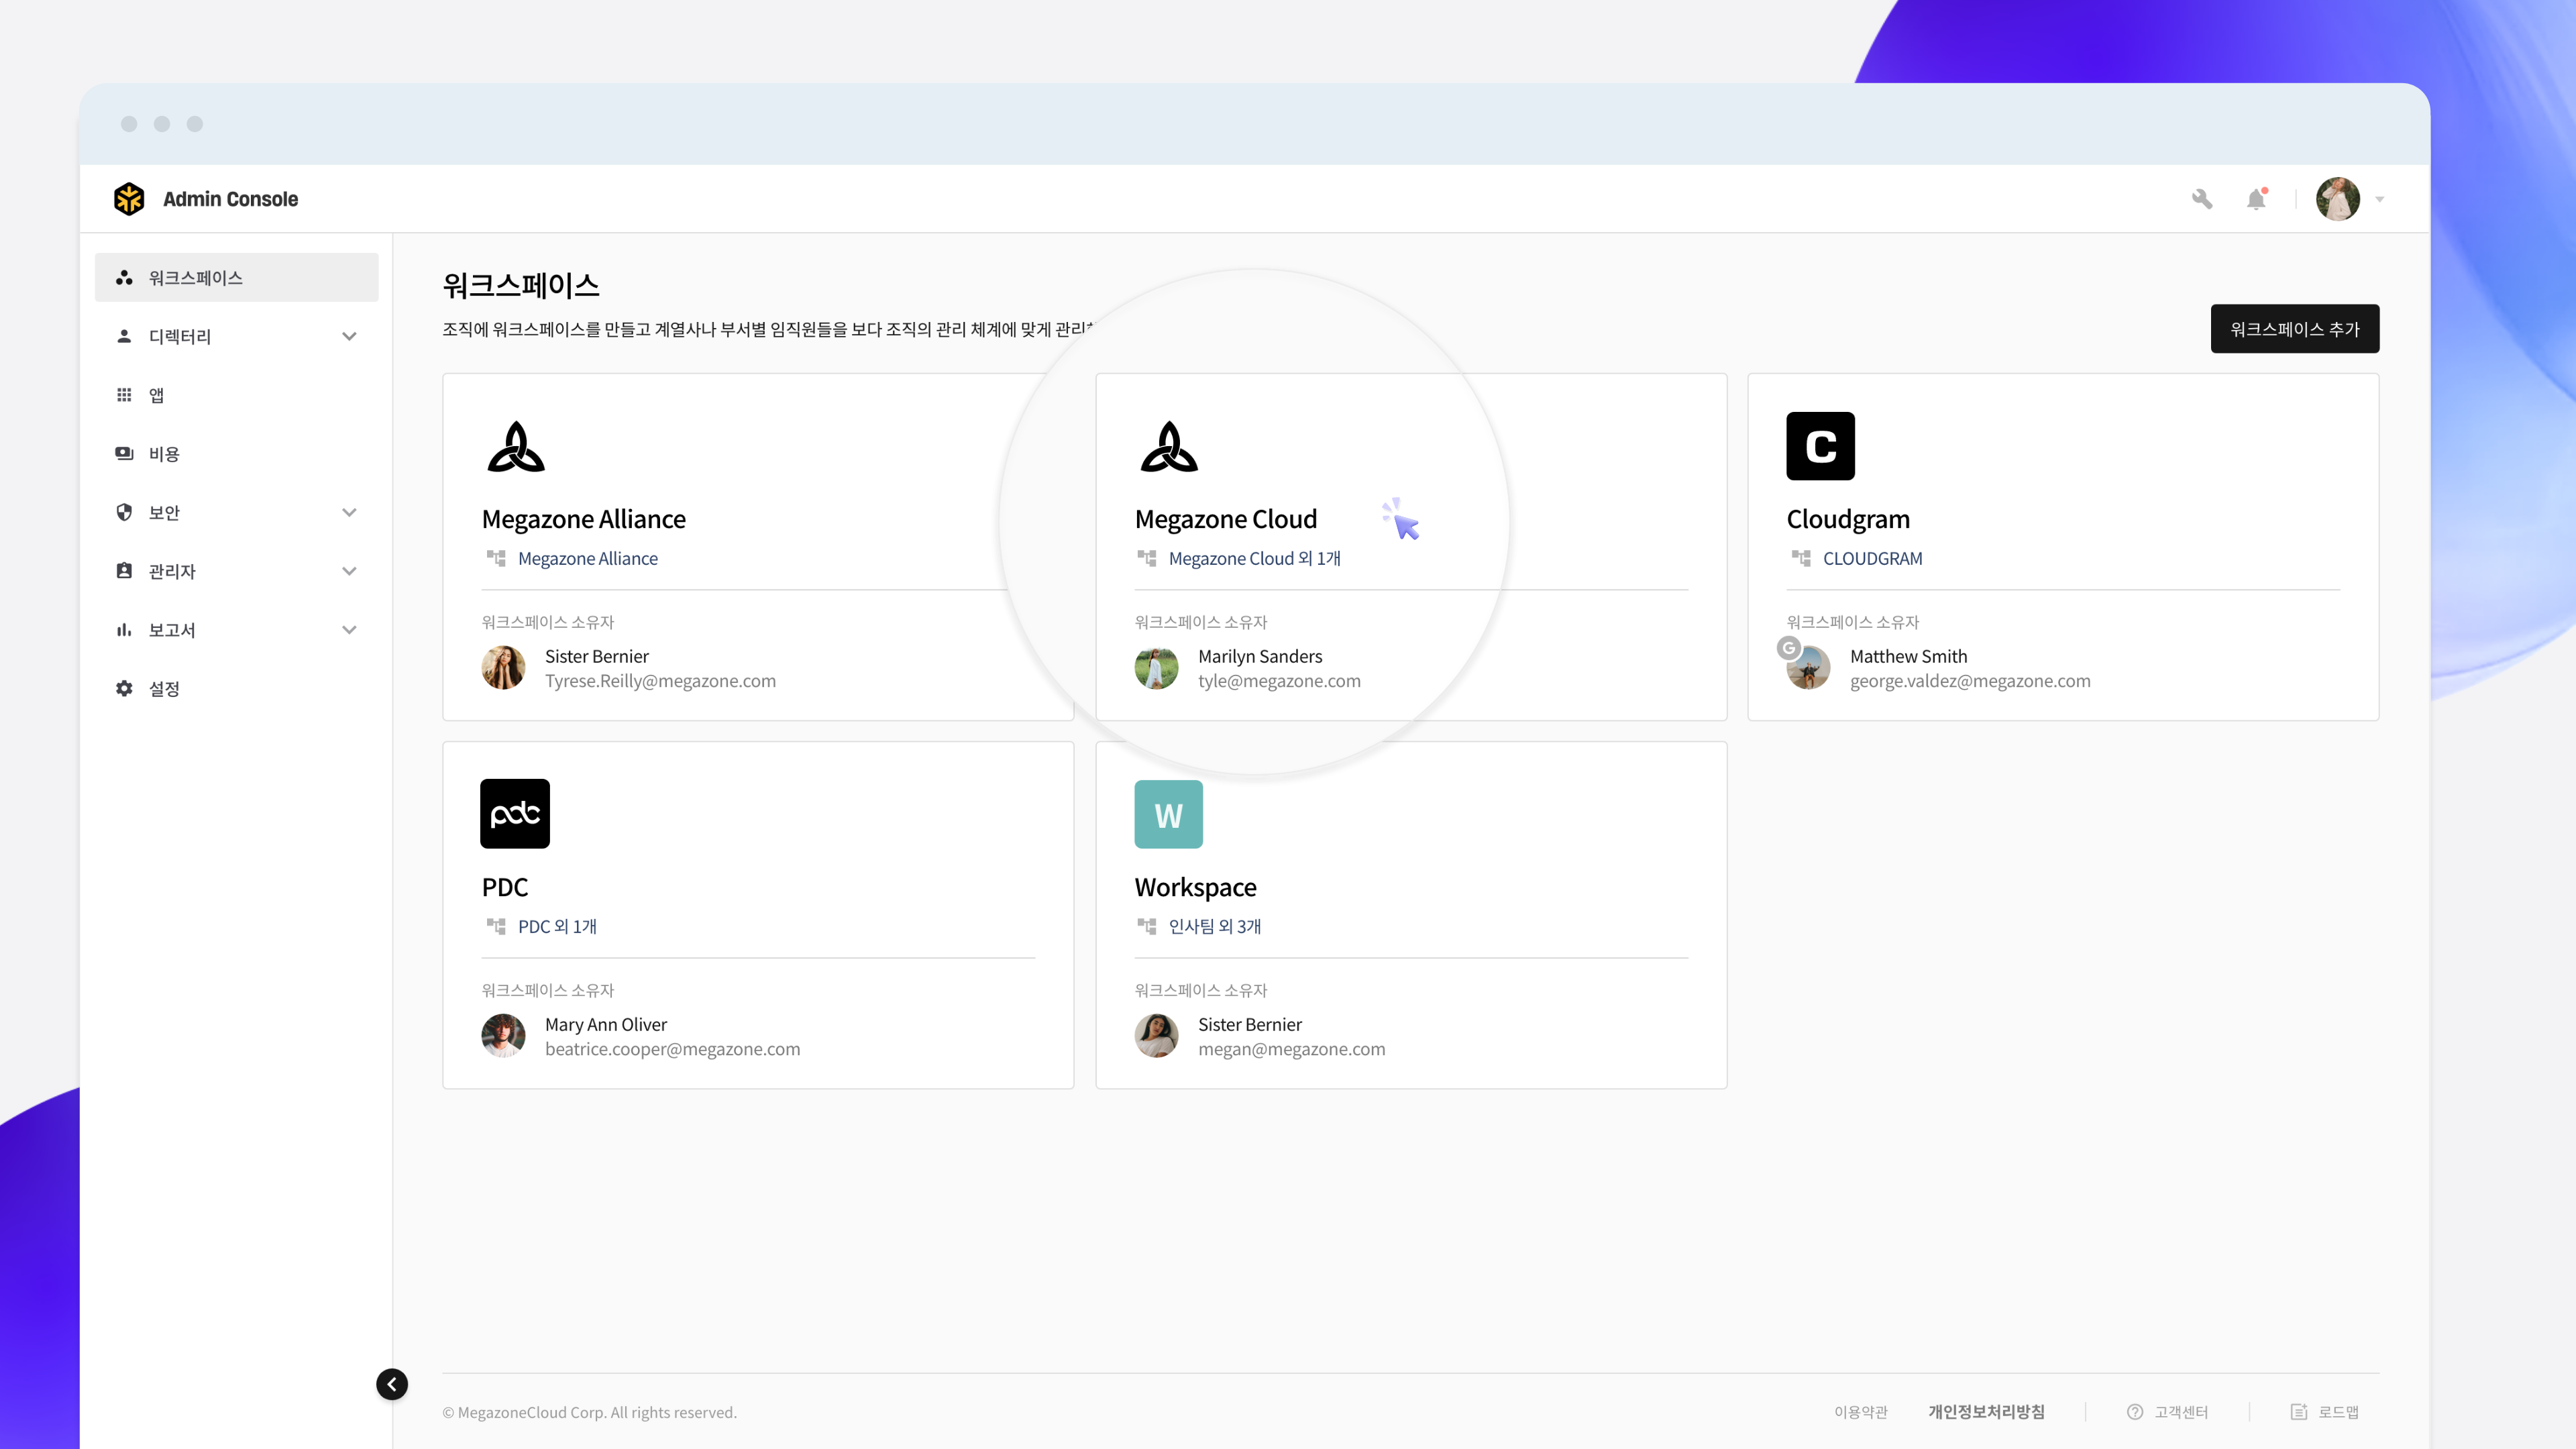Viewport: 2576px width, 1449px height.
Task: Click org tree icon on PDC card
Action: point(496,926)
